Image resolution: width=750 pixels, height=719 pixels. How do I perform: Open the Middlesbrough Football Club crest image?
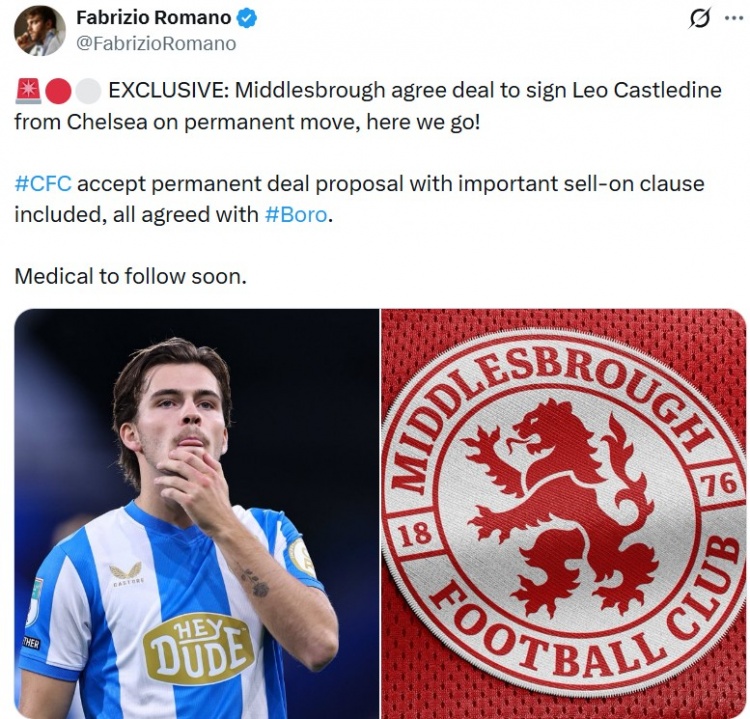coord(564,514)
